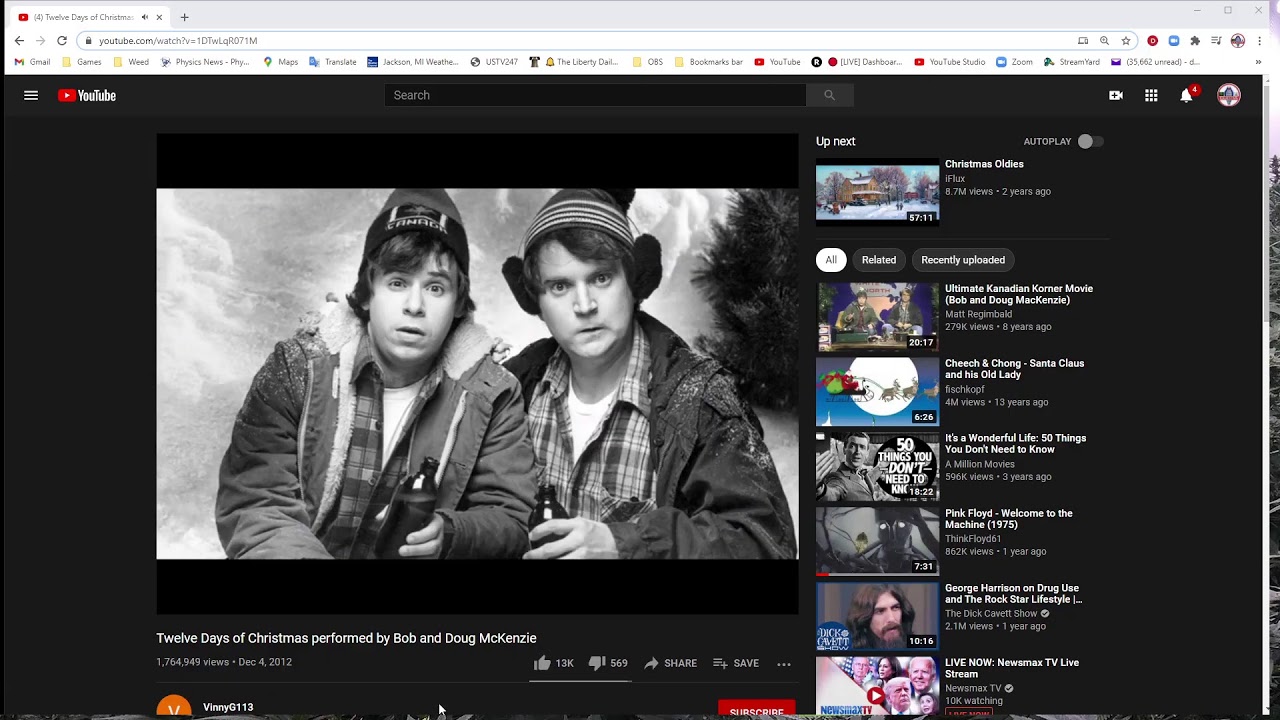Open the Weed bookmark folder
The width and height of the screenshot is (1280, 720).
131,62
